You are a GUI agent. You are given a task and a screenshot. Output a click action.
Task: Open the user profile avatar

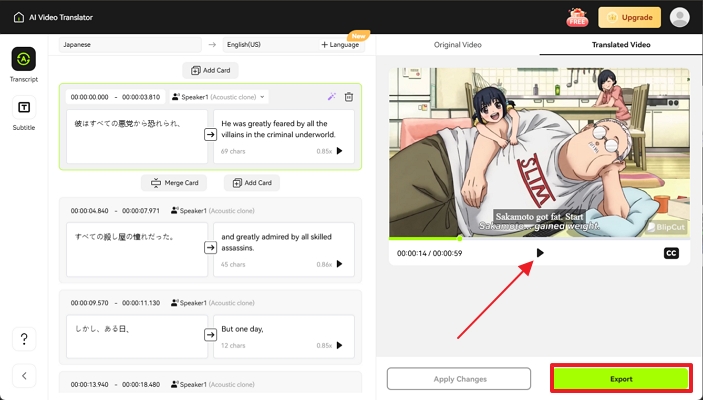[680, 17]
